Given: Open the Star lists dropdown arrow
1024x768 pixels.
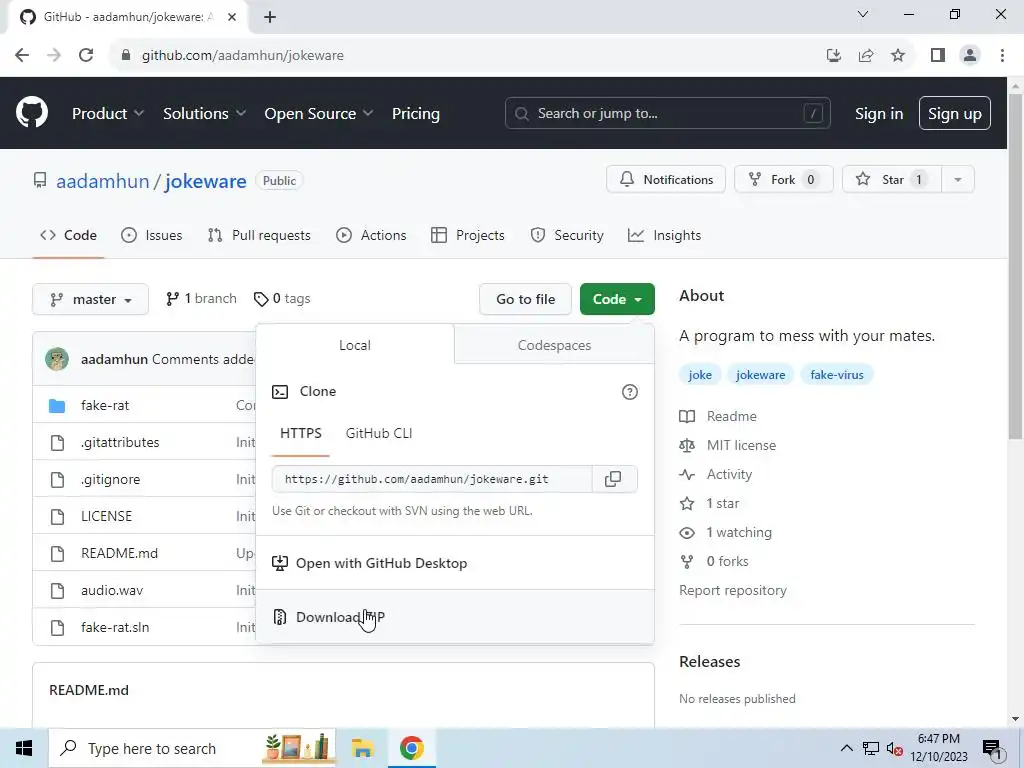Looking at the screenshot, I should (958, 180).
